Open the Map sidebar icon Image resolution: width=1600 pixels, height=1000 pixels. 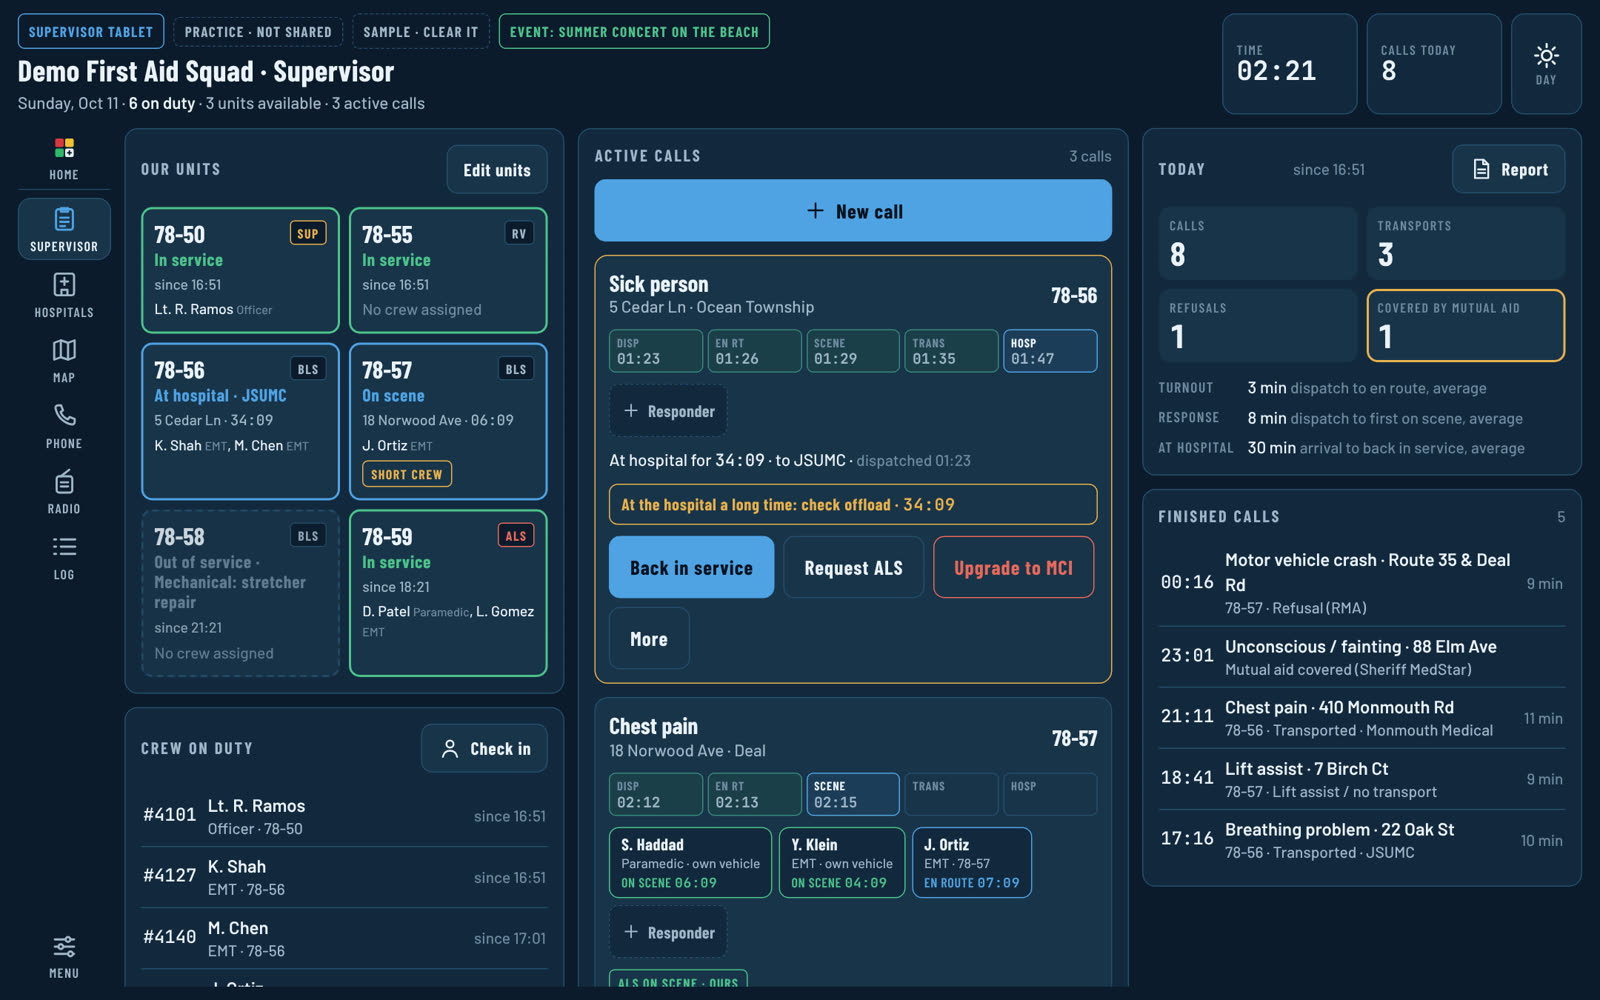pyautogui.click(x=64, y=361)
